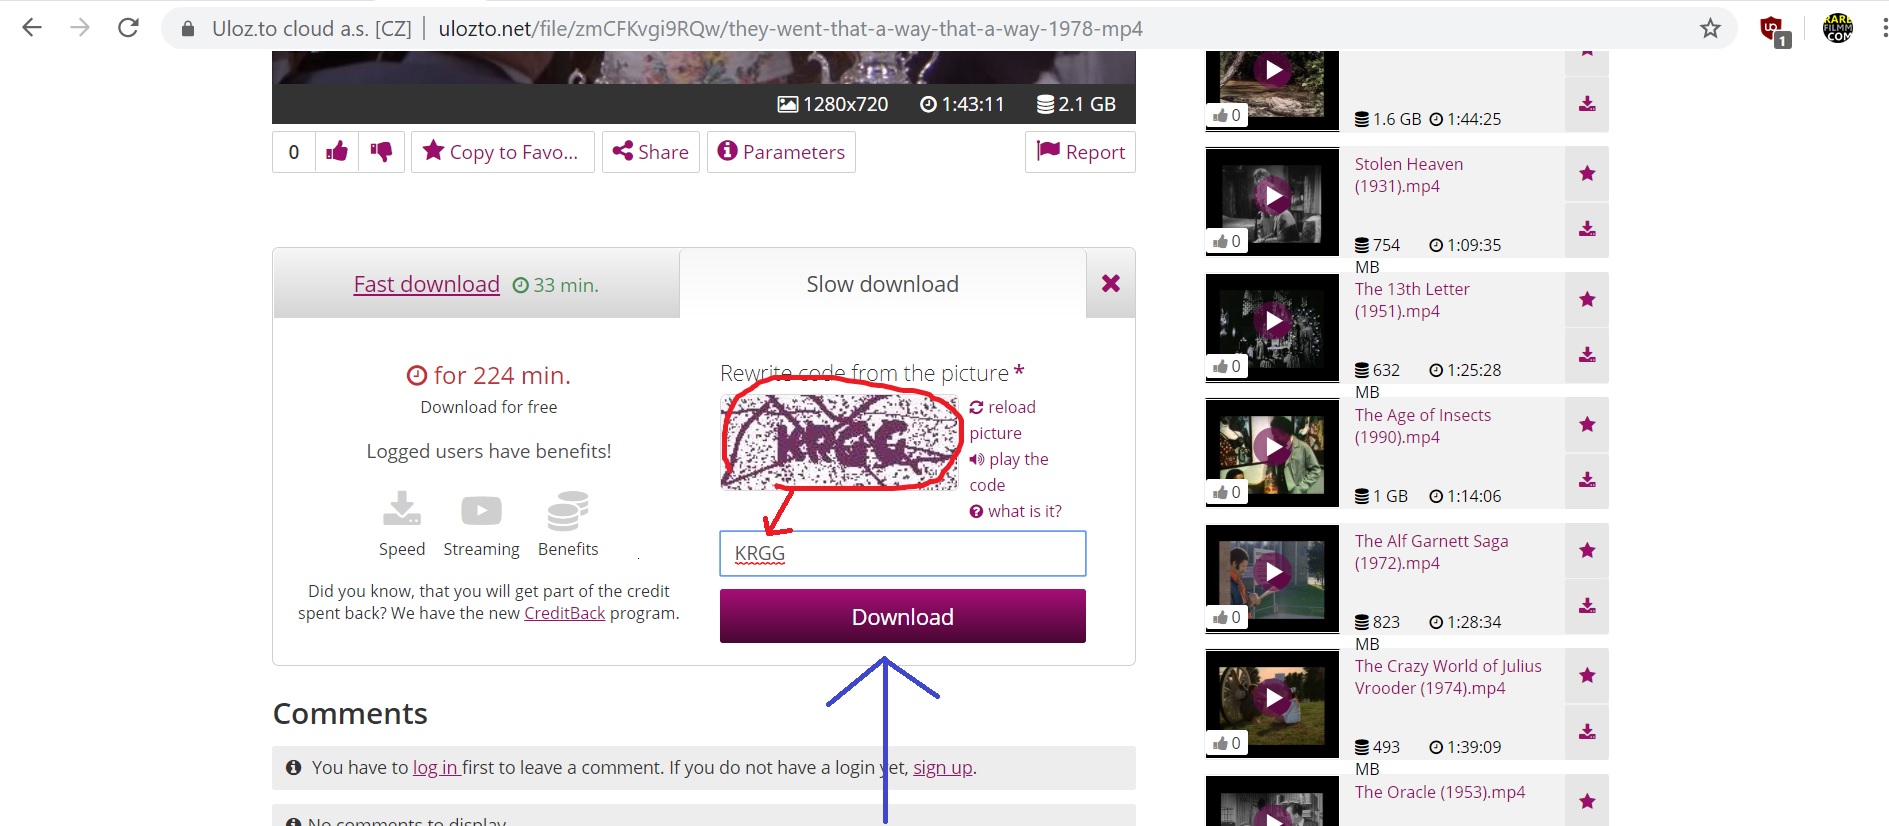Image resolution: width=1889 pixels, height=826 pixels.
Task: Reload the page with the refresh icon
Action: (128, 28)
